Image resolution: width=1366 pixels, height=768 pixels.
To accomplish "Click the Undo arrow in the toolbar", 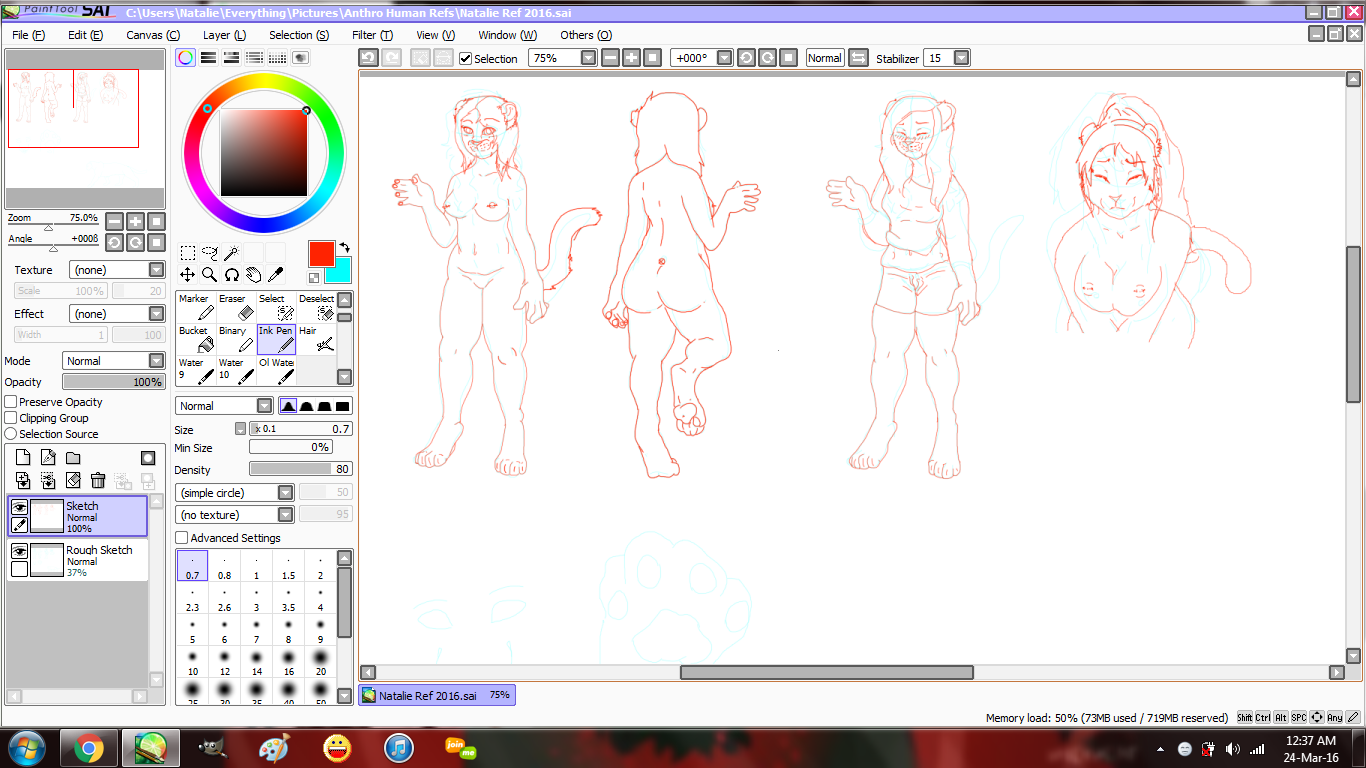I will click(368, 58).
